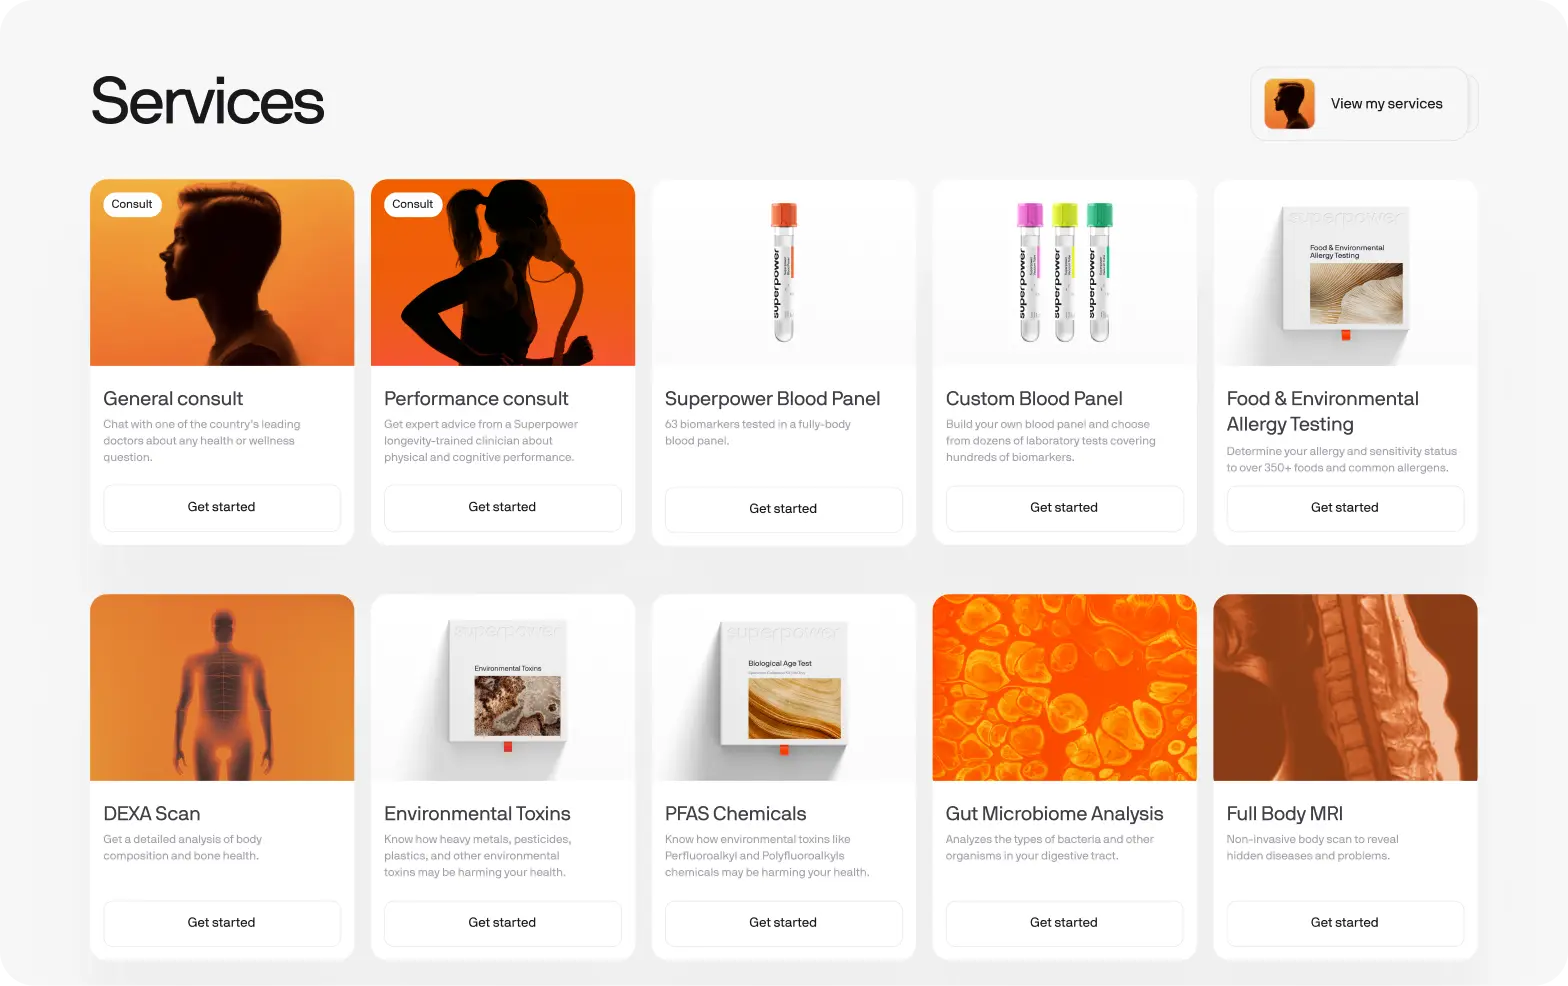The height and width of the screenshot is (986, 1568).
Task: Click the Gut Microbiome Analysis title
Action: tap(1055, 814)
